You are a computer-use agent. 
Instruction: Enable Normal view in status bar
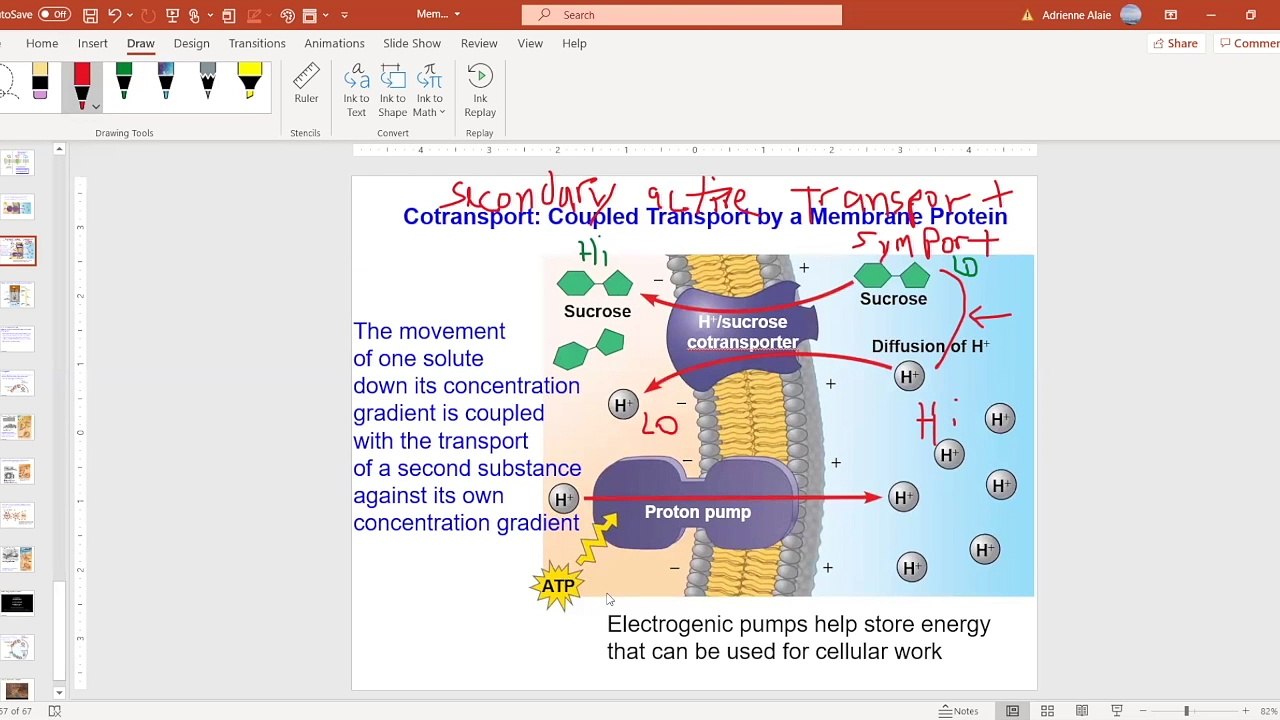tap(1013, 711)
